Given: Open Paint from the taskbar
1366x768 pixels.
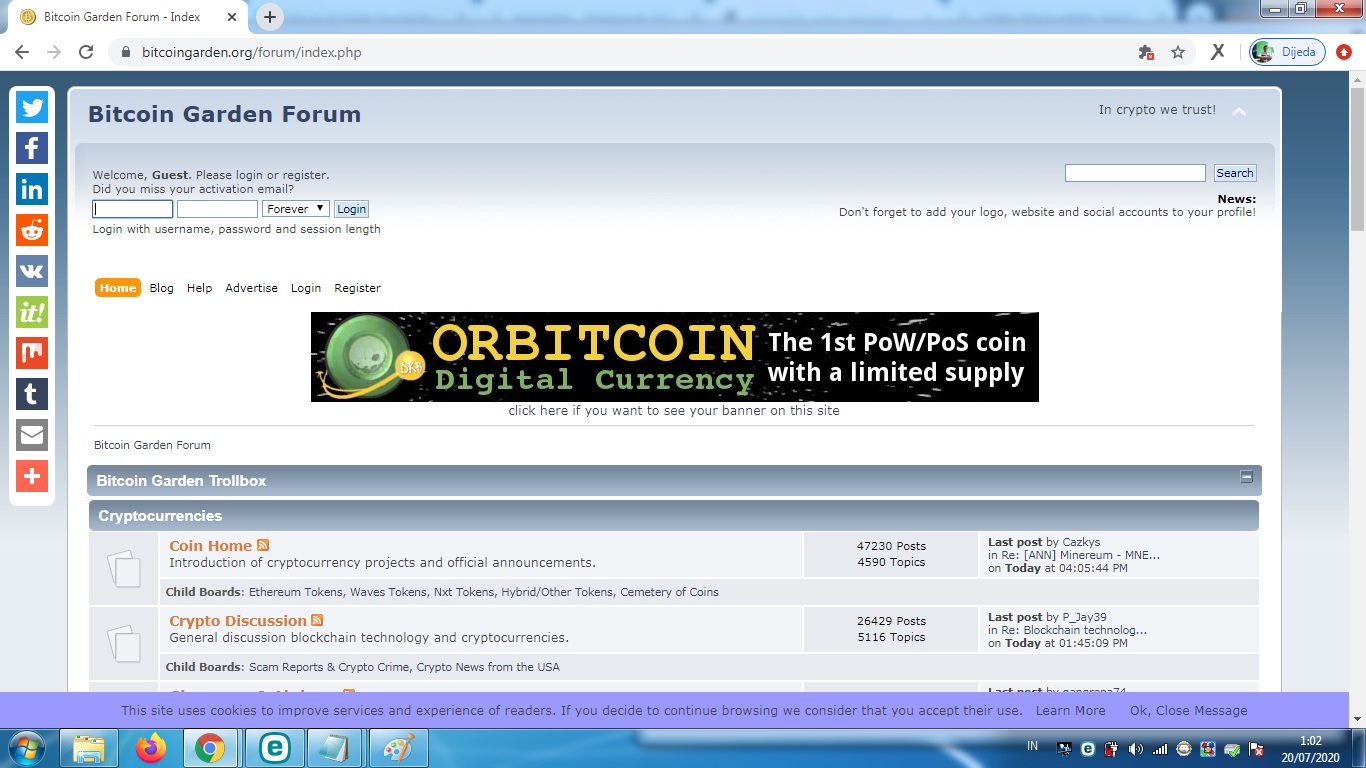Looking at the screenshot, I should tap(398, 748).
